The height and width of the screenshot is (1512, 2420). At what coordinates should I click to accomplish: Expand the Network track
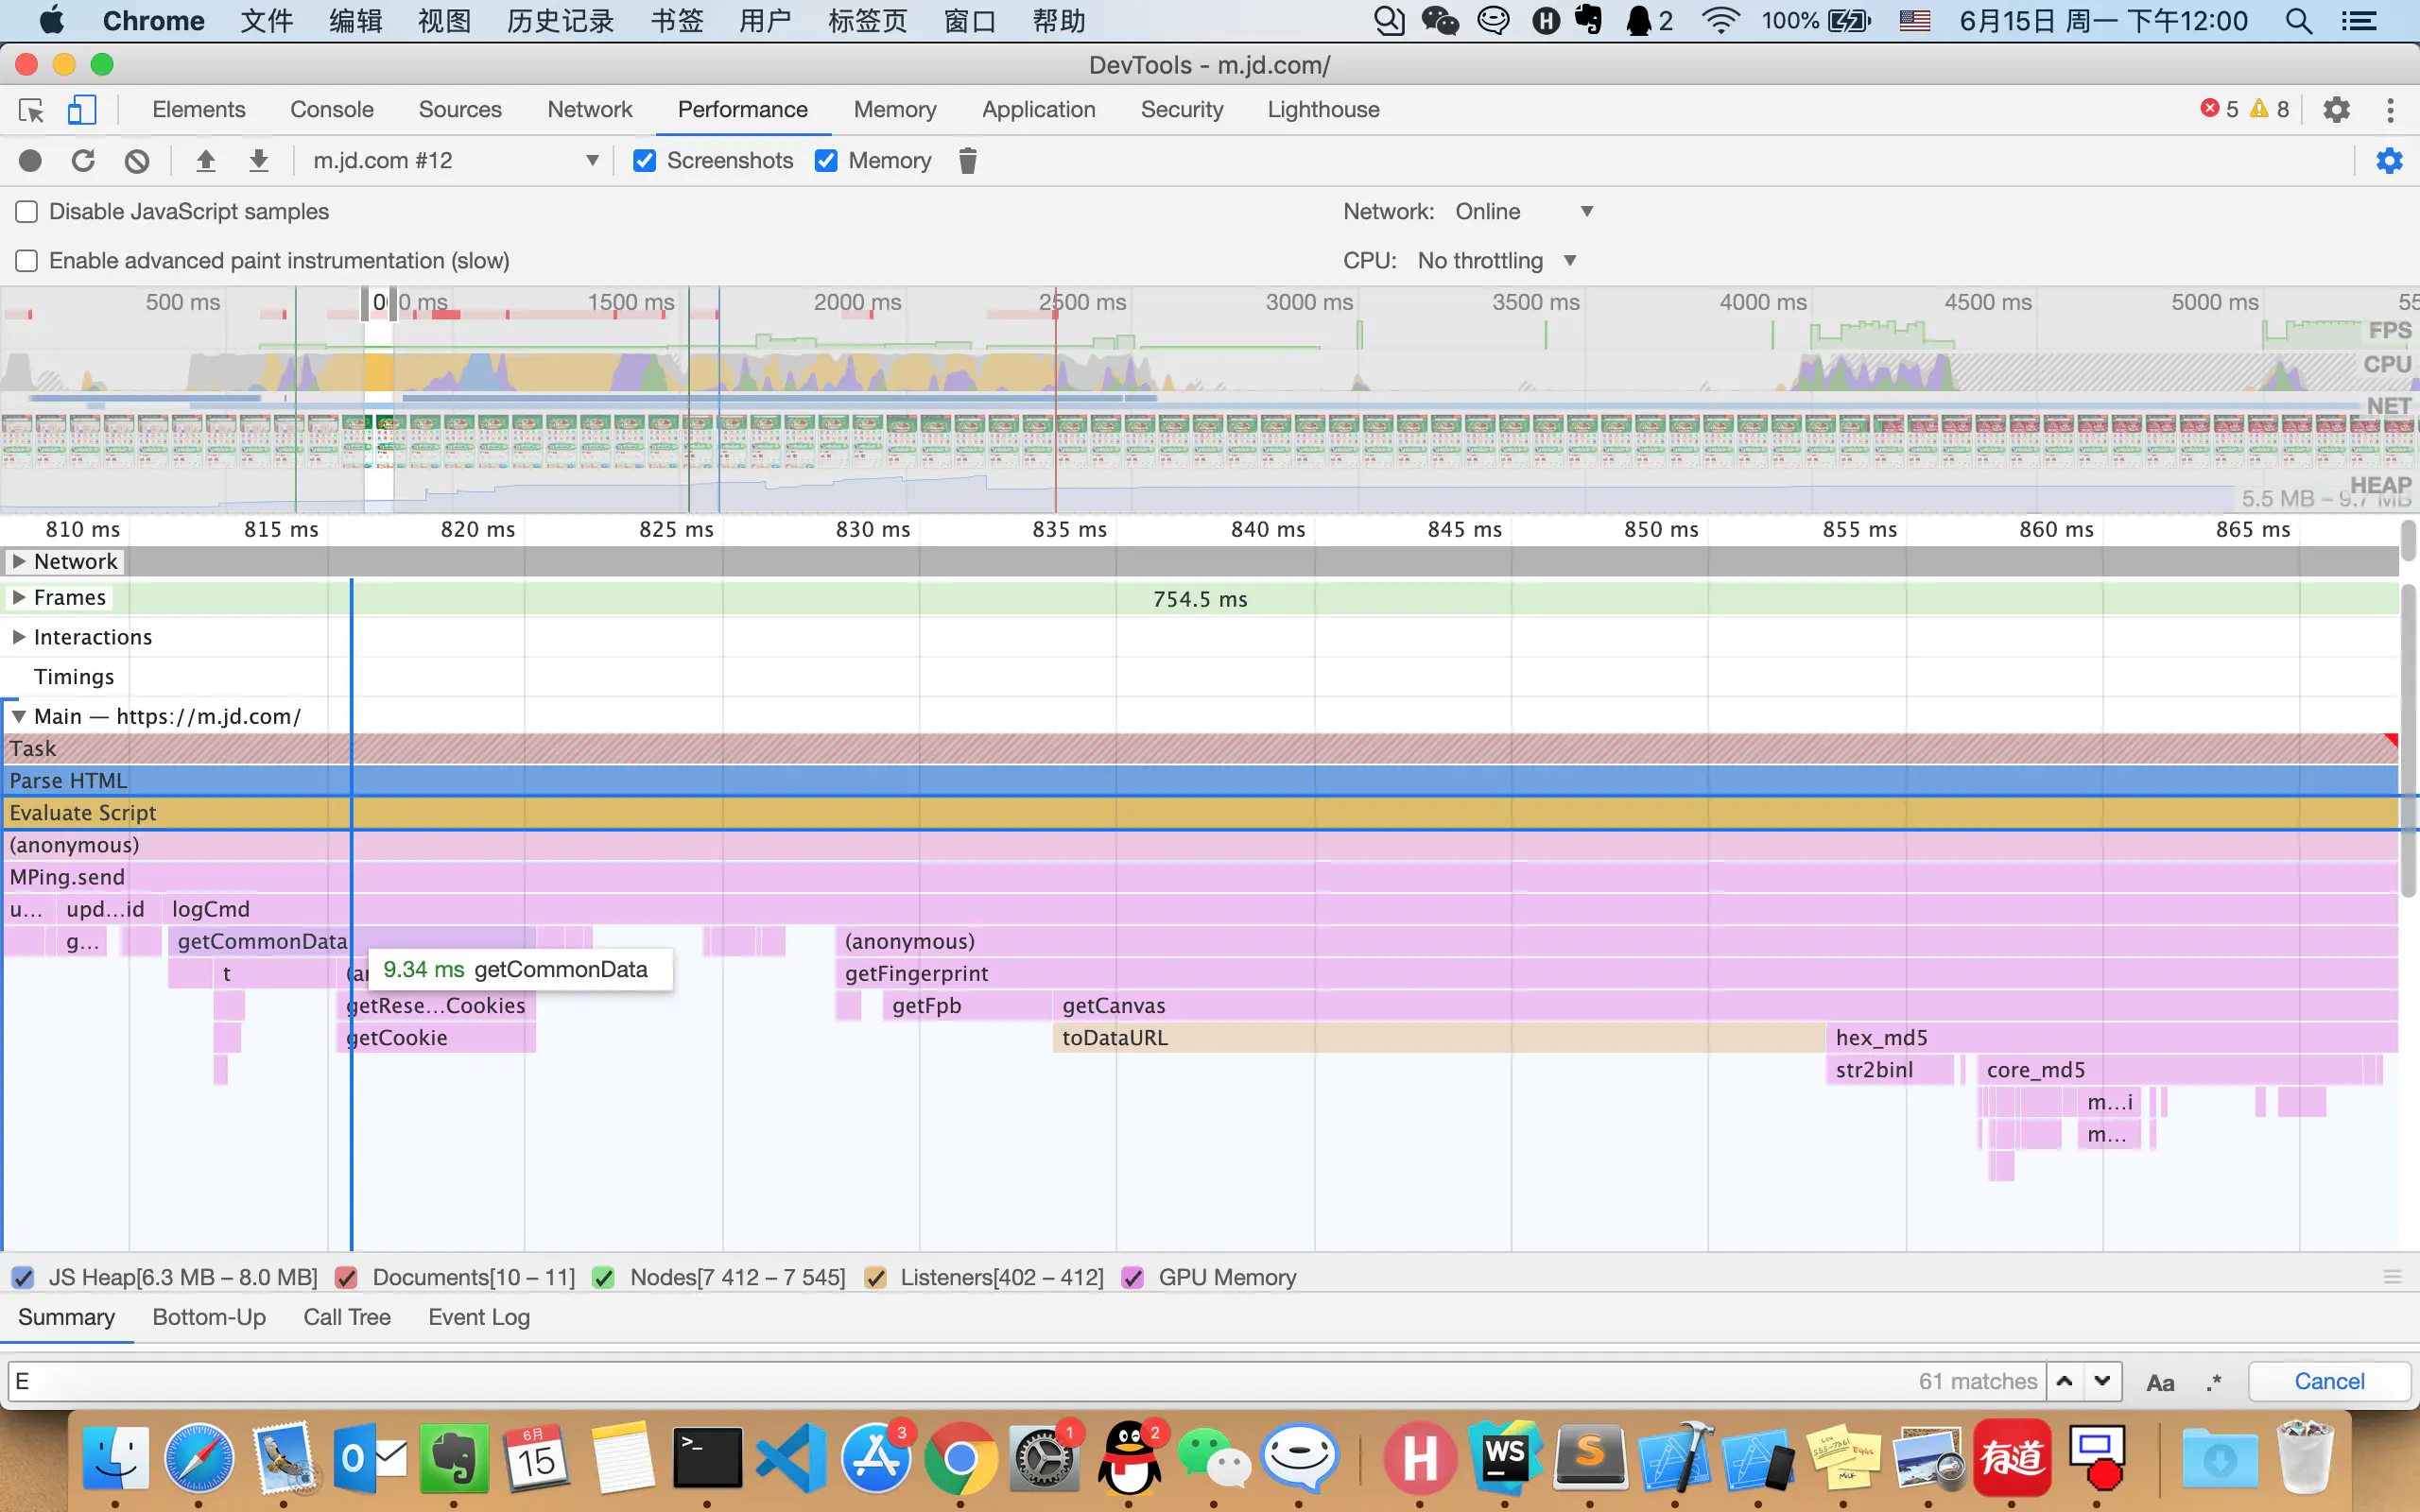[19, 561]
